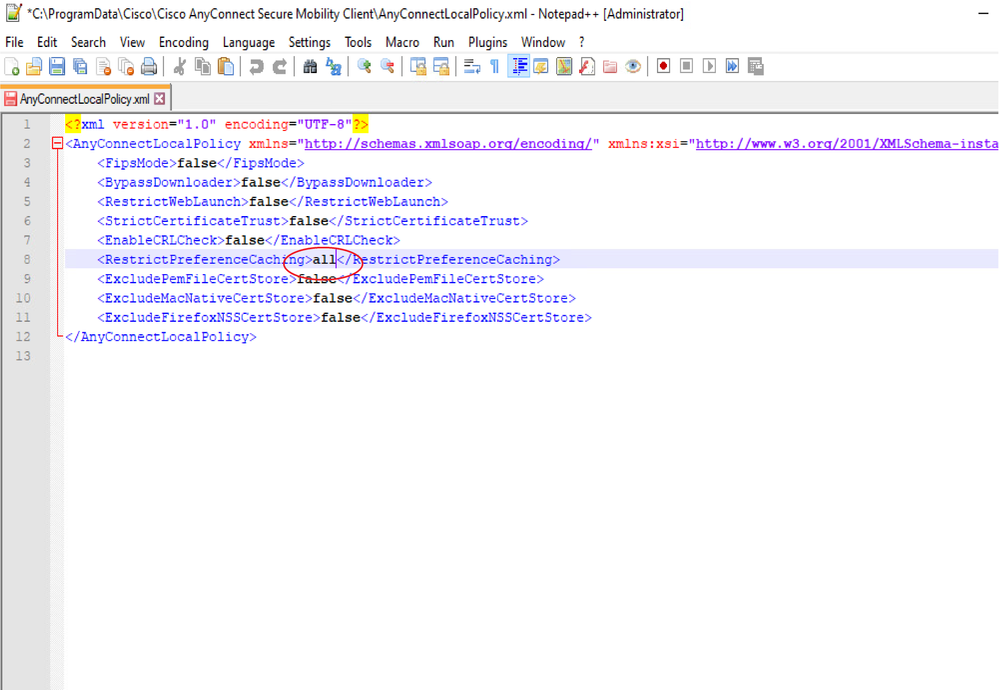
Task: Click the Save All icon
Action: pos(80,66)
